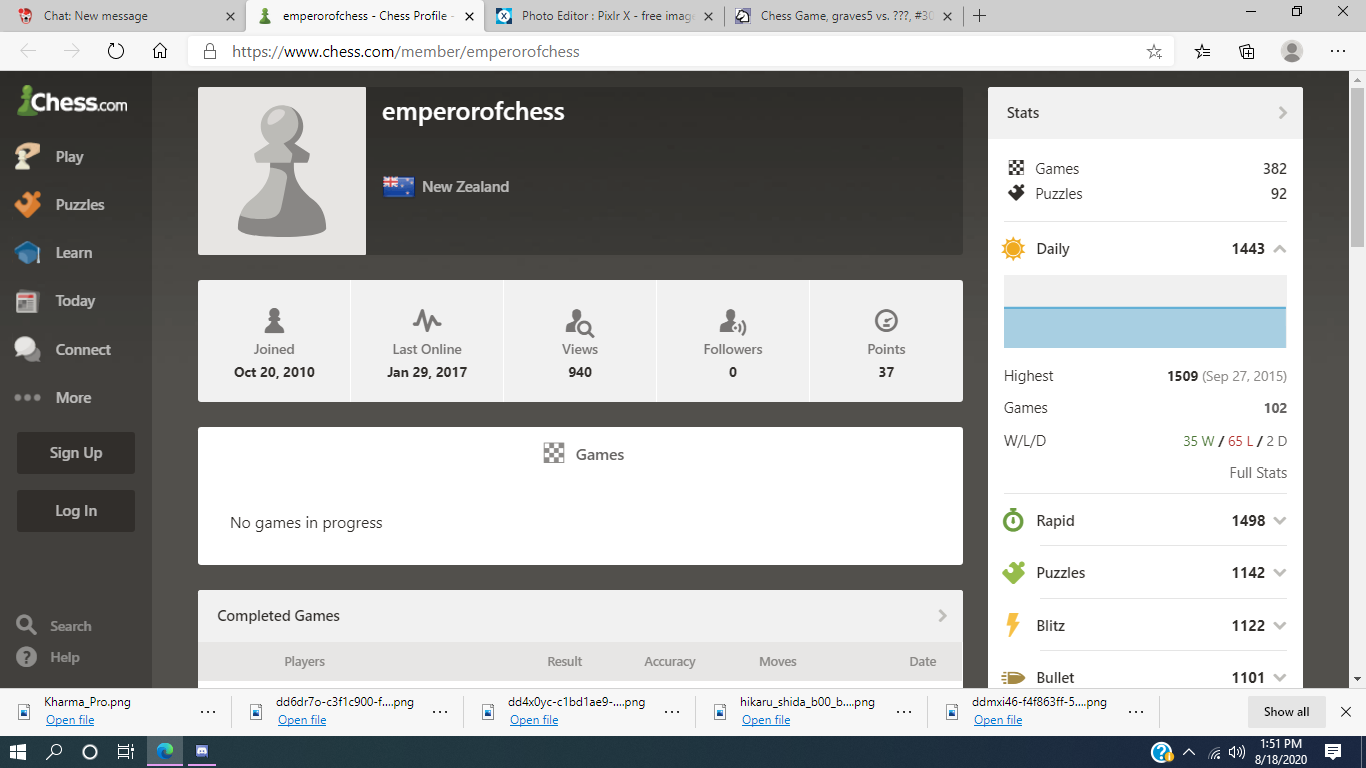Open options for Kharma_Pro.png download

208,712
